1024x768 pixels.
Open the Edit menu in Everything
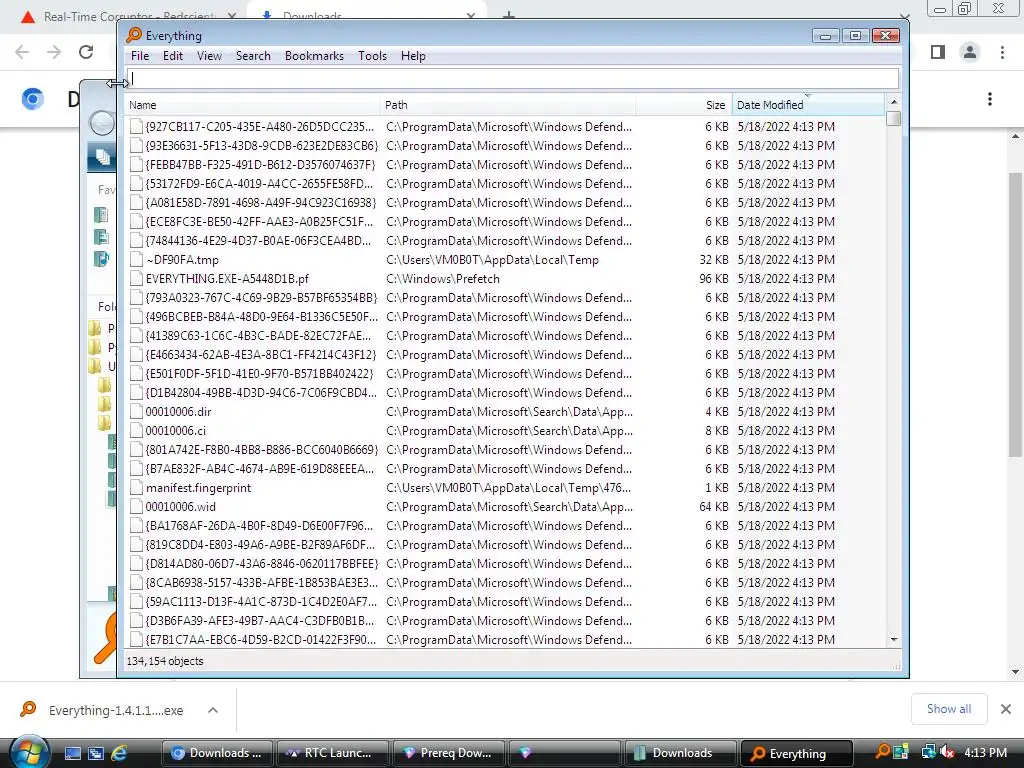(x=172, y=56)
